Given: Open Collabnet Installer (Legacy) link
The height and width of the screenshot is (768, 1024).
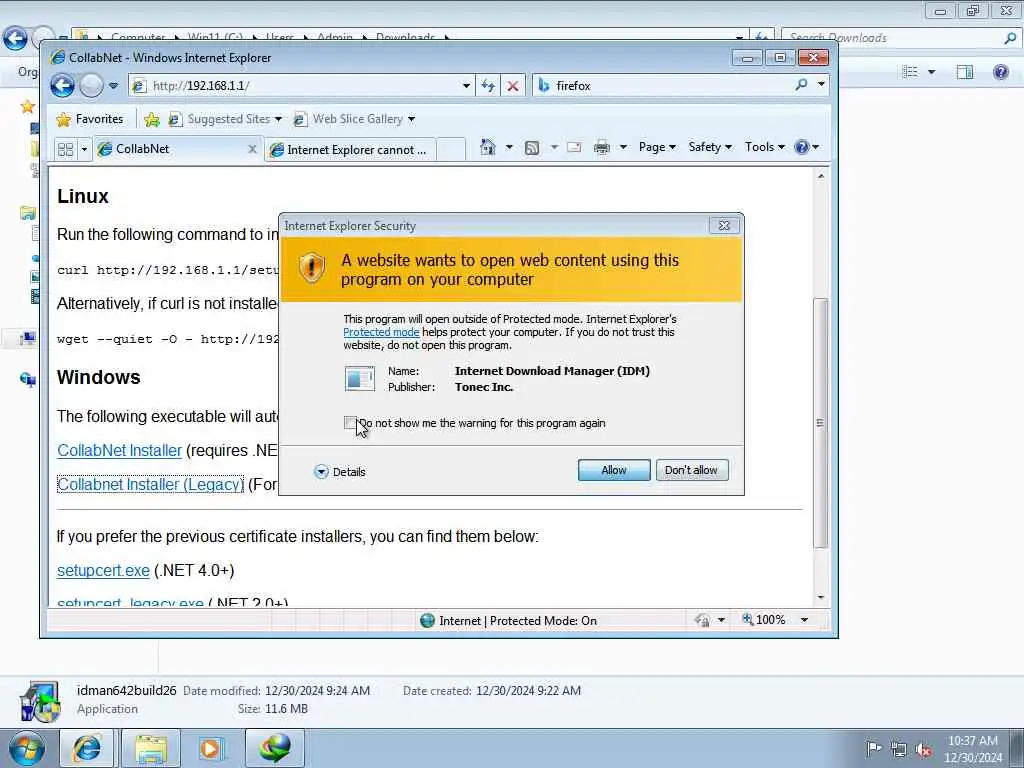Looking at the screenshot, I should [x=150, y=485].
